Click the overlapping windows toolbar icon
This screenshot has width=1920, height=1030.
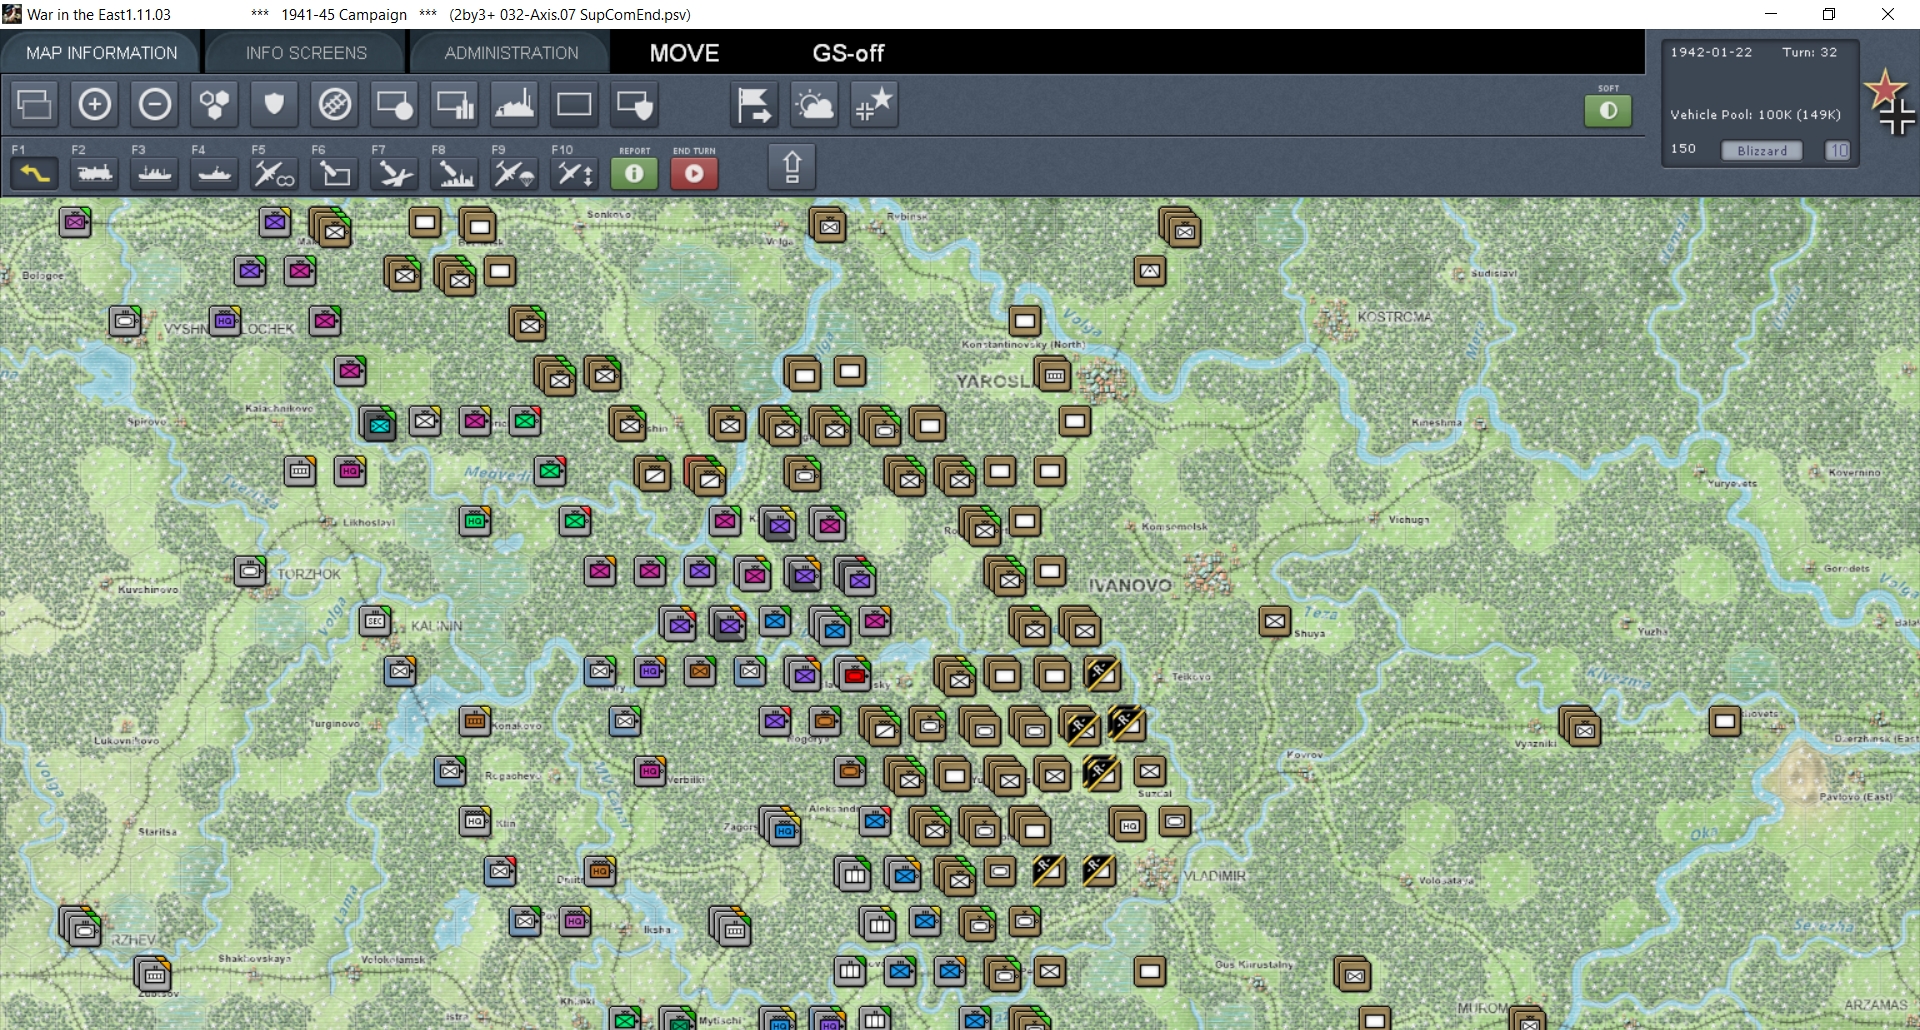(35, 104)
